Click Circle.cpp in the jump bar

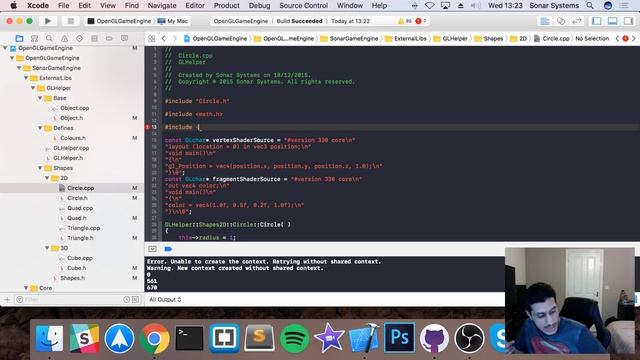click(551, 38)
